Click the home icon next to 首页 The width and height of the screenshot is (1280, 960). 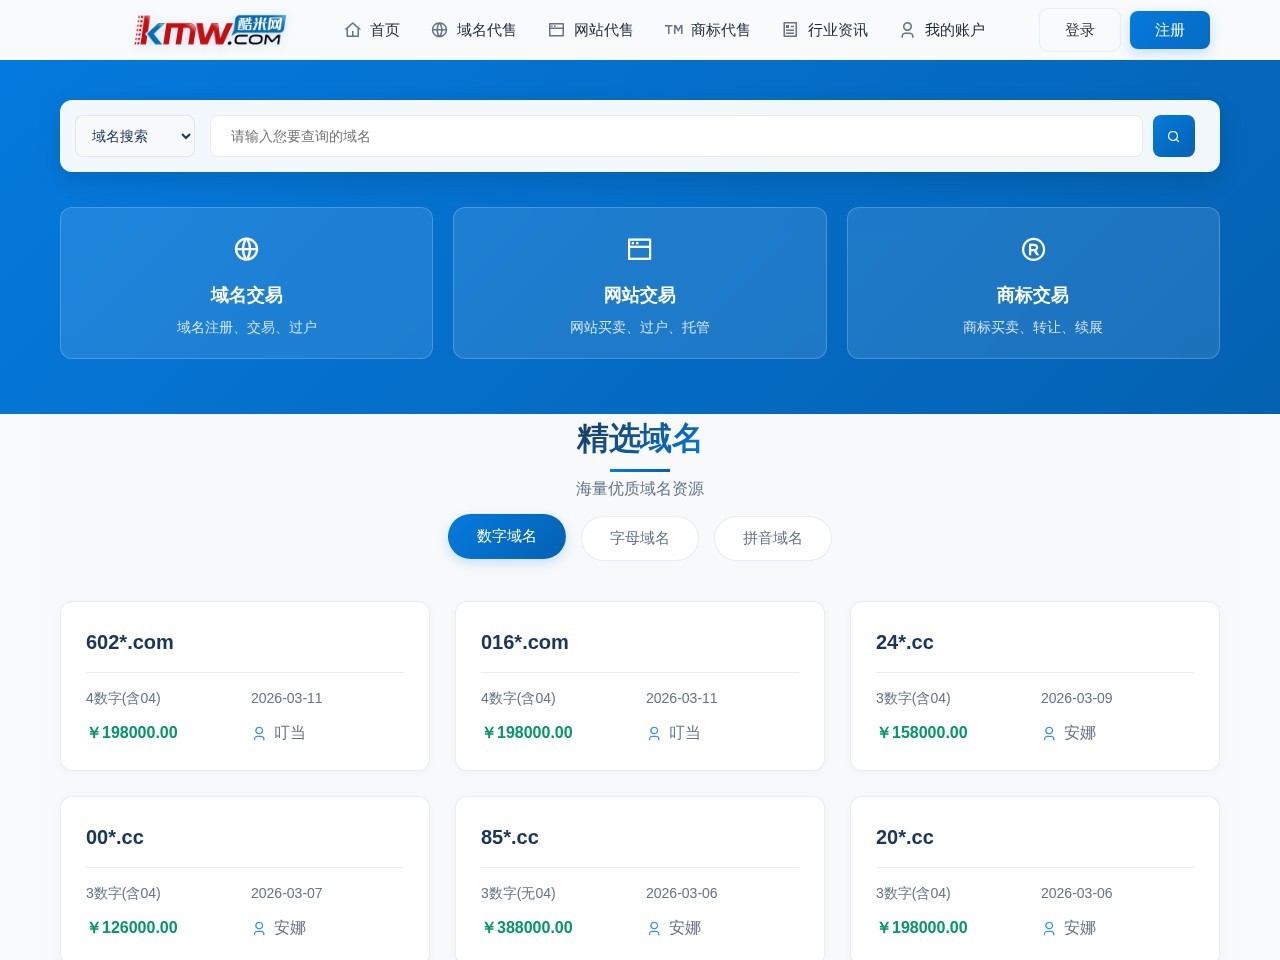coord(352,30)
